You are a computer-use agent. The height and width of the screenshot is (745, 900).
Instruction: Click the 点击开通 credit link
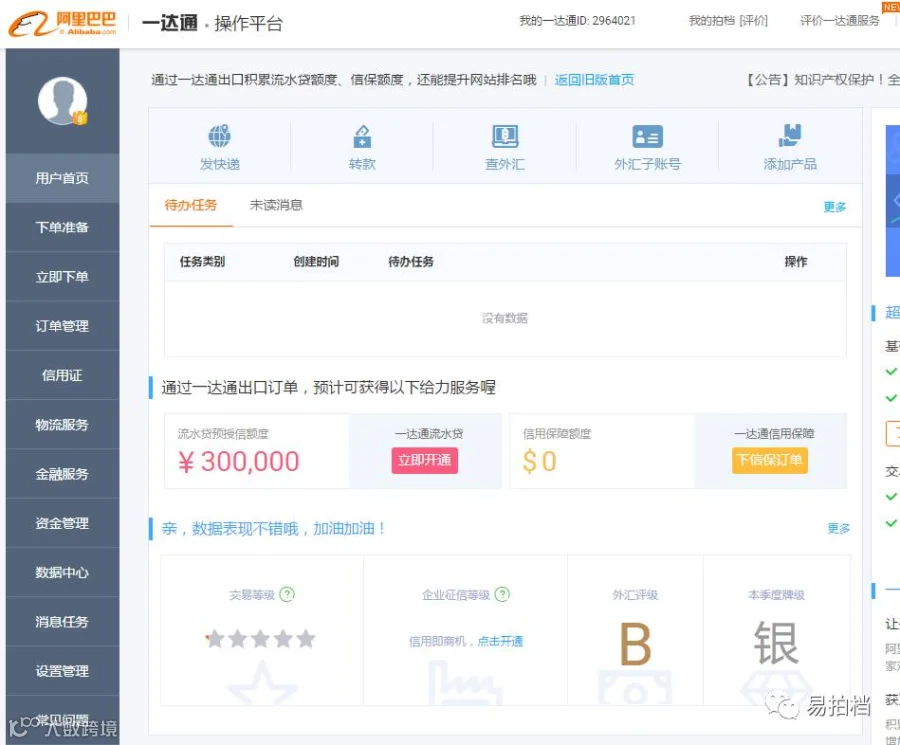500,641
